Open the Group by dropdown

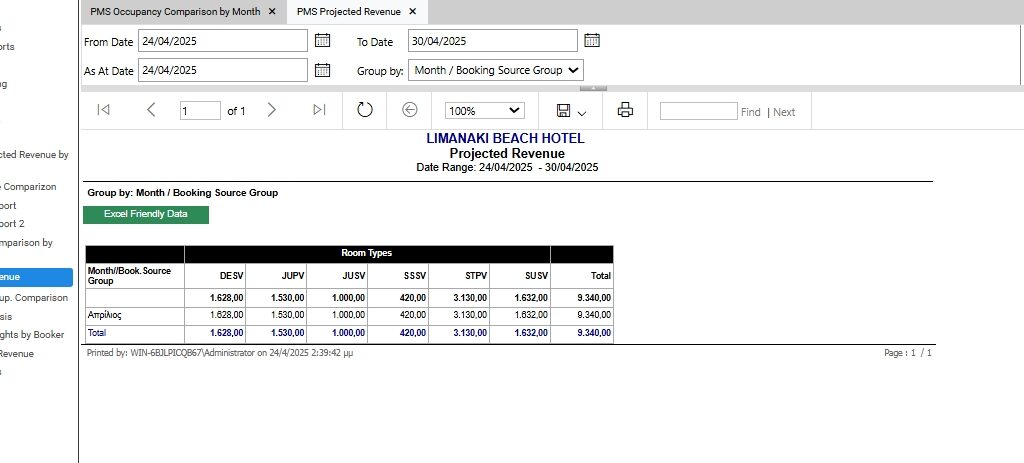tap(496, 70)
